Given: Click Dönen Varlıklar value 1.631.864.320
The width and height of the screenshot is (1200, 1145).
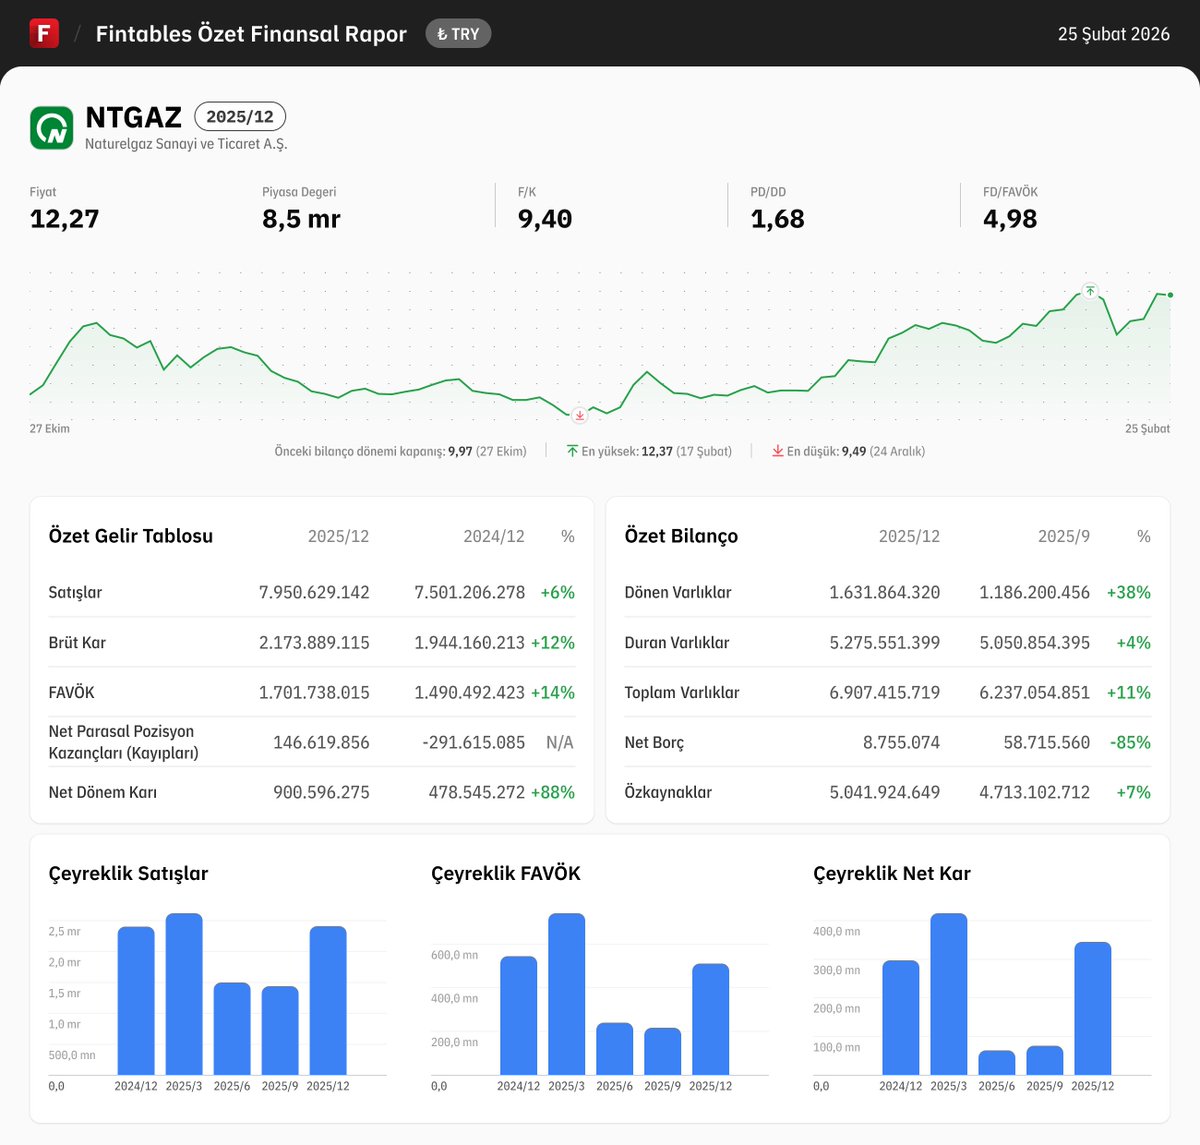Looking at the screenshot, I should (885, 592).
